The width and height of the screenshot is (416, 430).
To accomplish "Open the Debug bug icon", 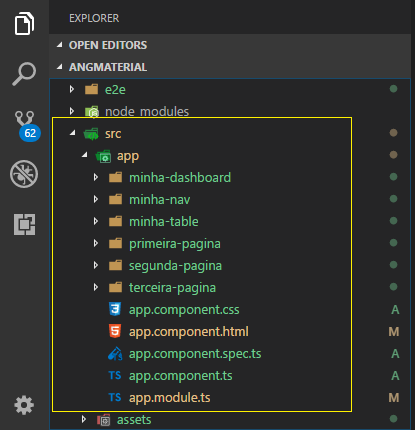I will click(x=24, y=174).
